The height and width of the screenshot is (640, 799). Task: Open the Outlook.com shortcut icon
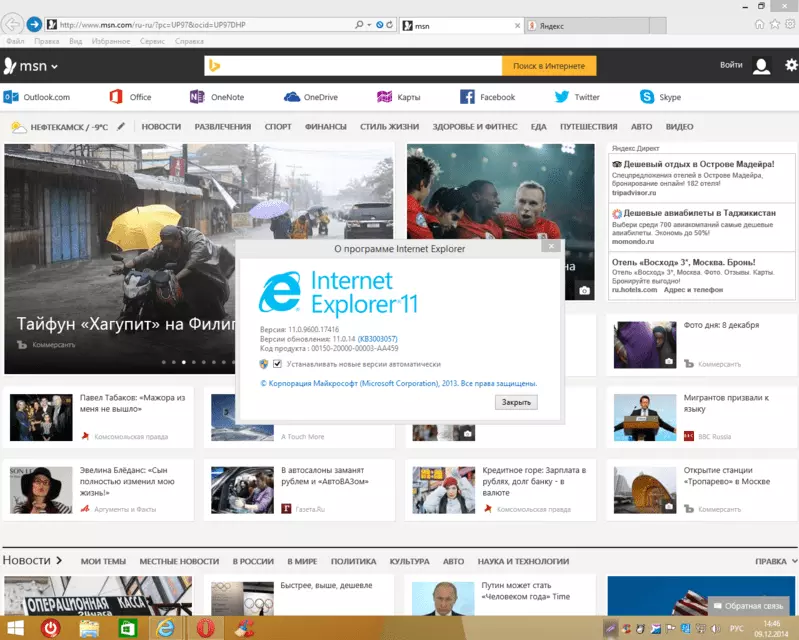click(x=11, y=97)
